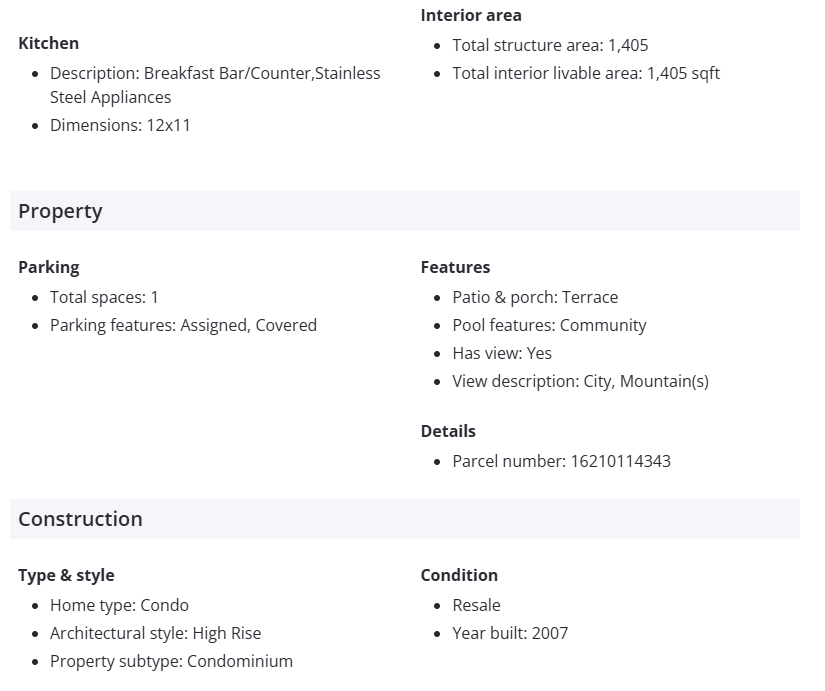The width and height of the screenshot is (825, 691).
Task: Click the Architectural style: High Rise entry
Action: 155,633
